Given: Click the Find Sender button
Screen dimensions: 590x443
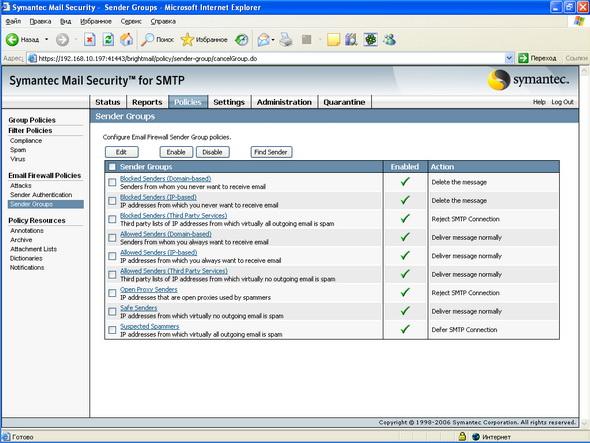Looking at the screenshot, I should 271,152.
